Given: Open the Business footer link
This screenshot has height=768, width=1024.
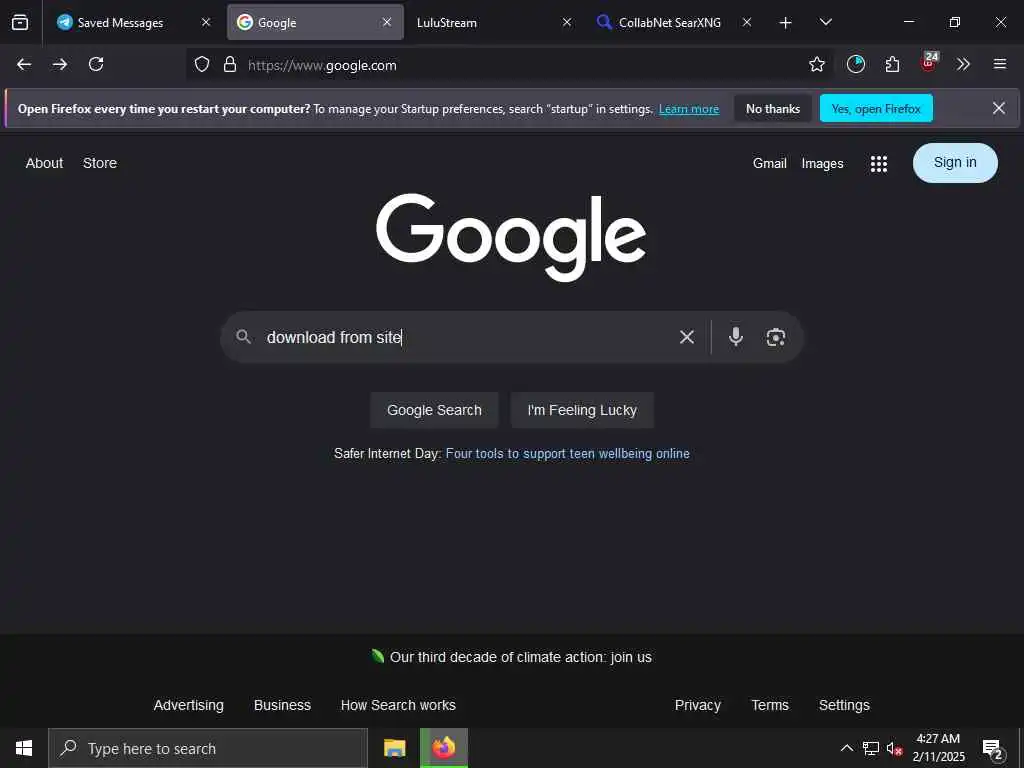Looking at the screenshot, I should tap(282, 705).
